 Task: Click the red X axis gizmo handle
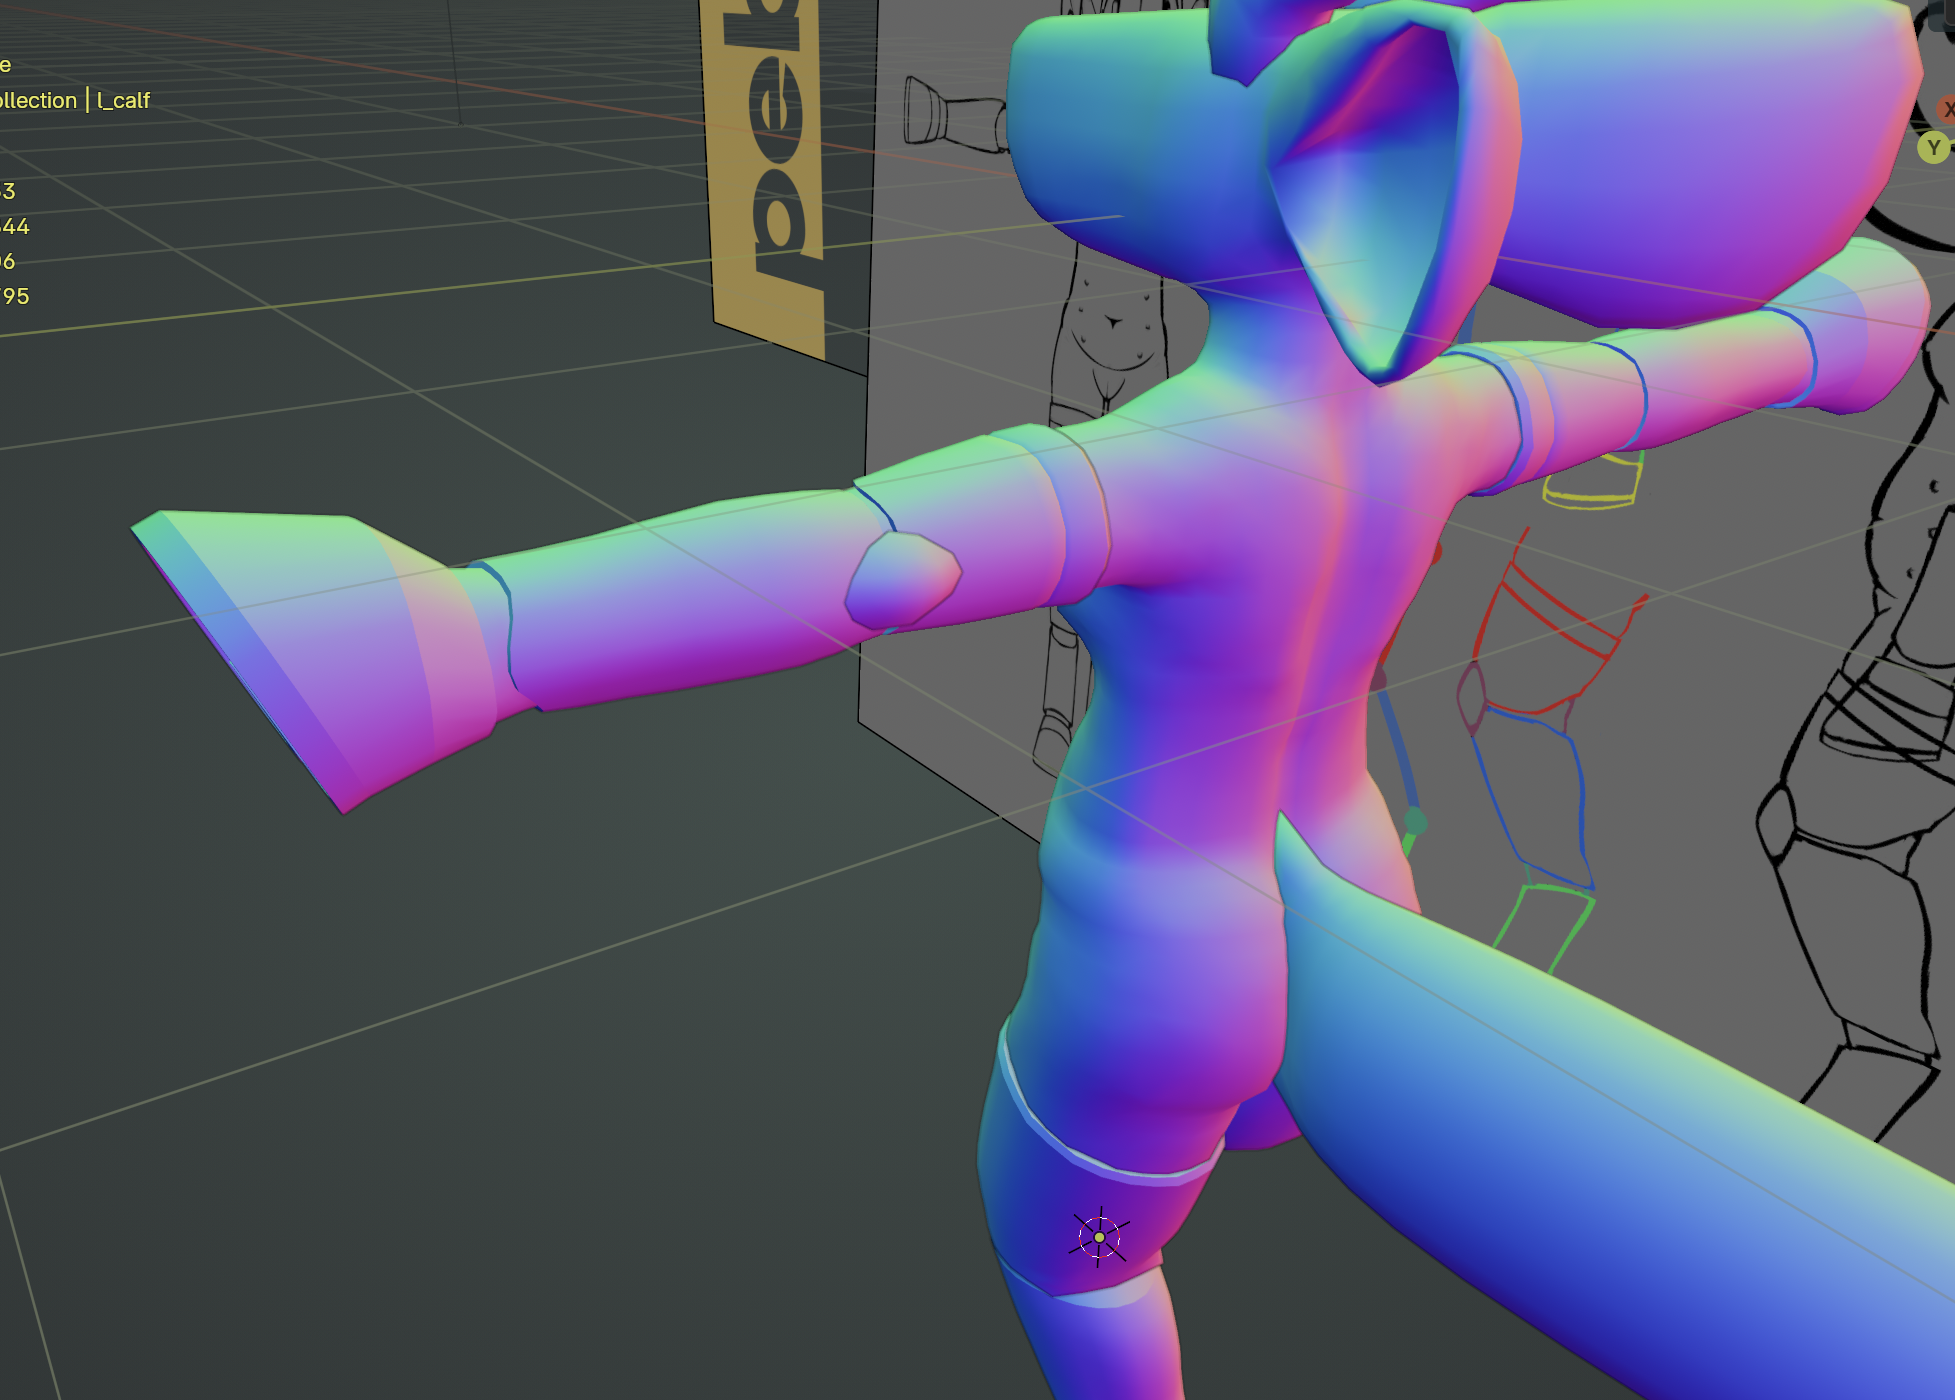click(1946, 109)
